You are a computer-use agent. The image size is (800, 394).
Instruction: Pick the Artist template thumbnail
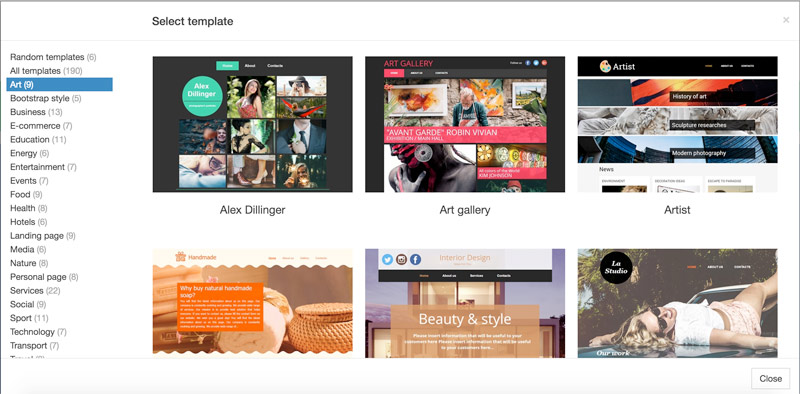click(678, 124)
